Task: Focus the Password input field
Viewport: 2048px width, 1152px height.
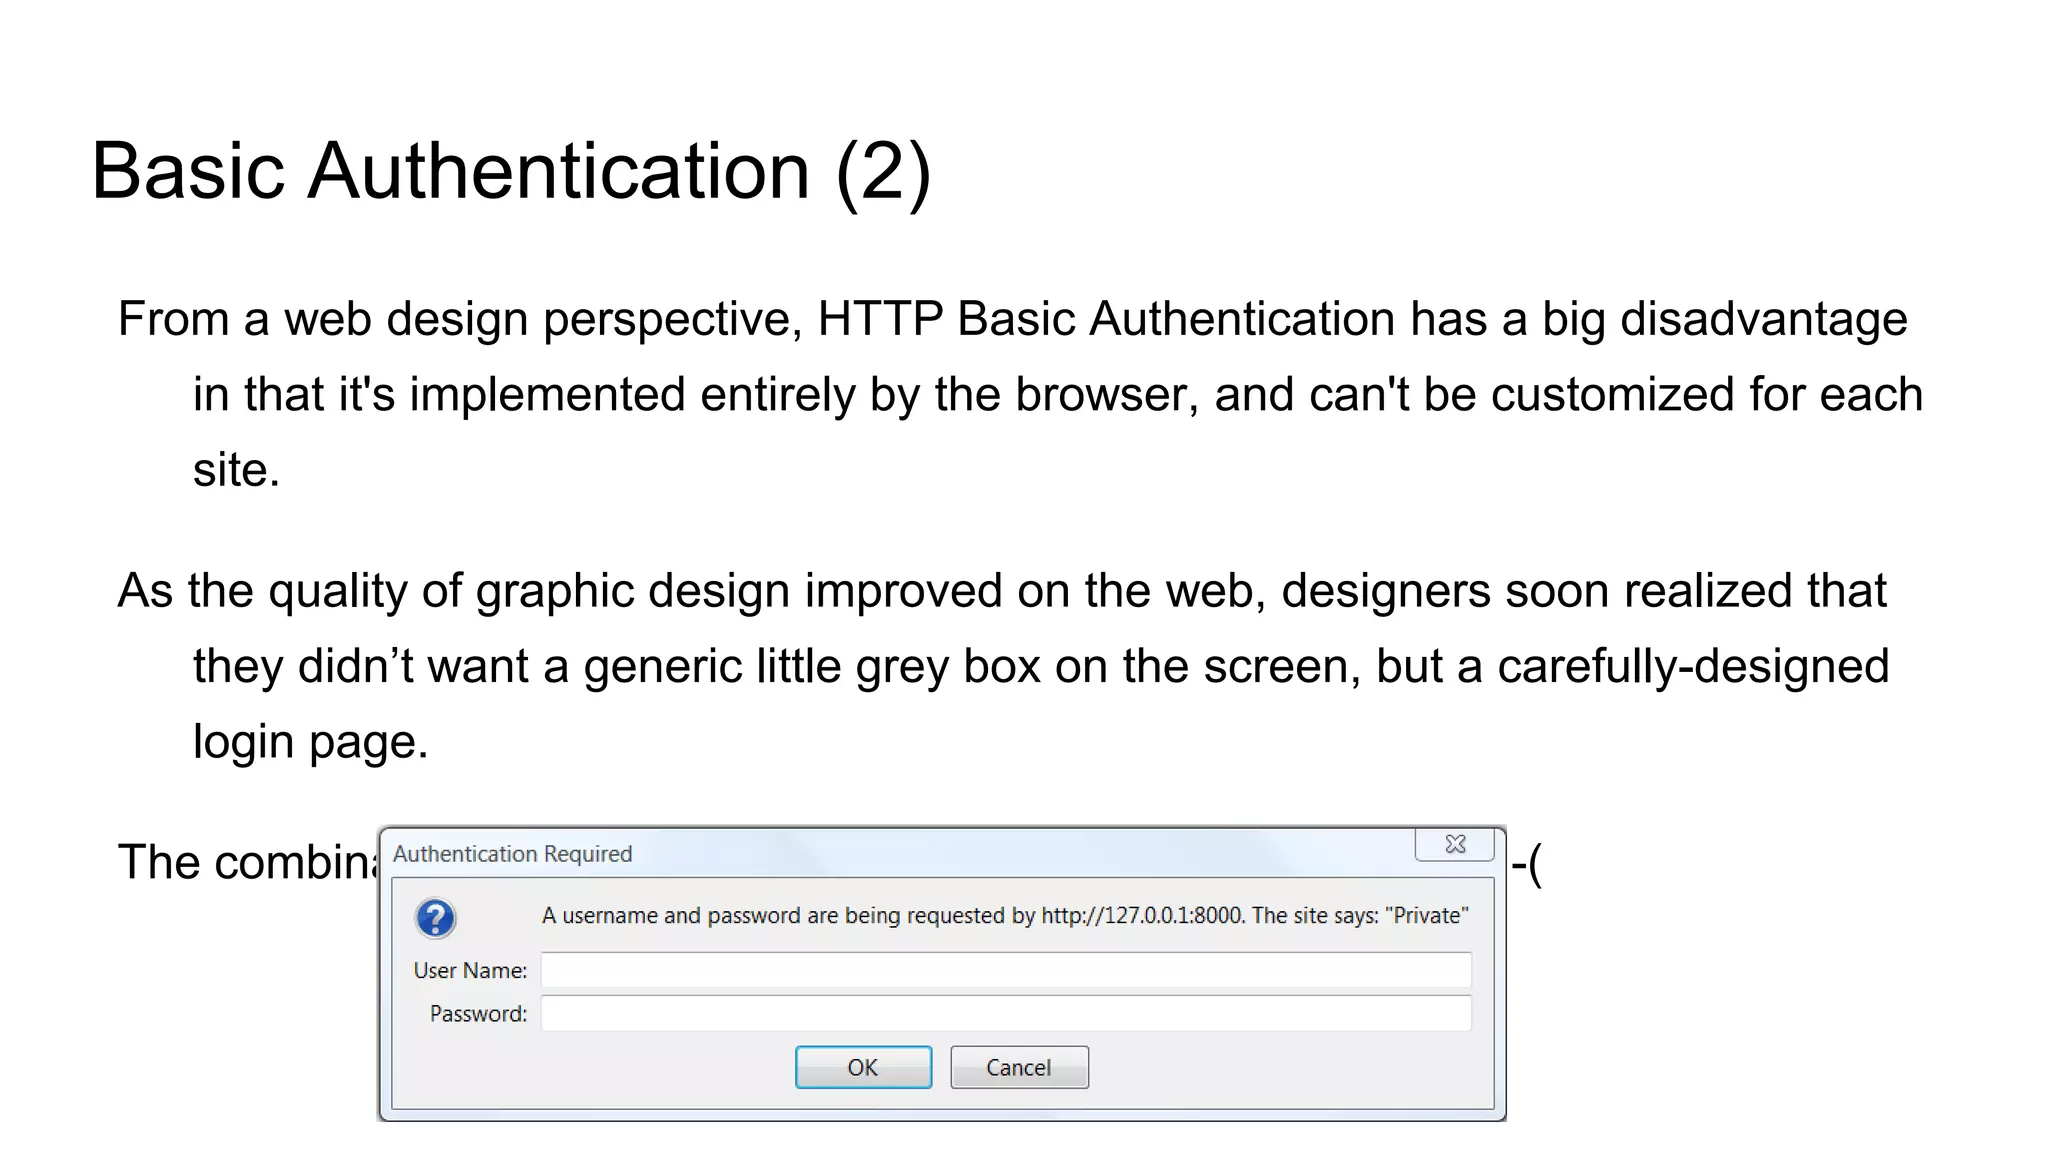Action: [1005, 1013]
